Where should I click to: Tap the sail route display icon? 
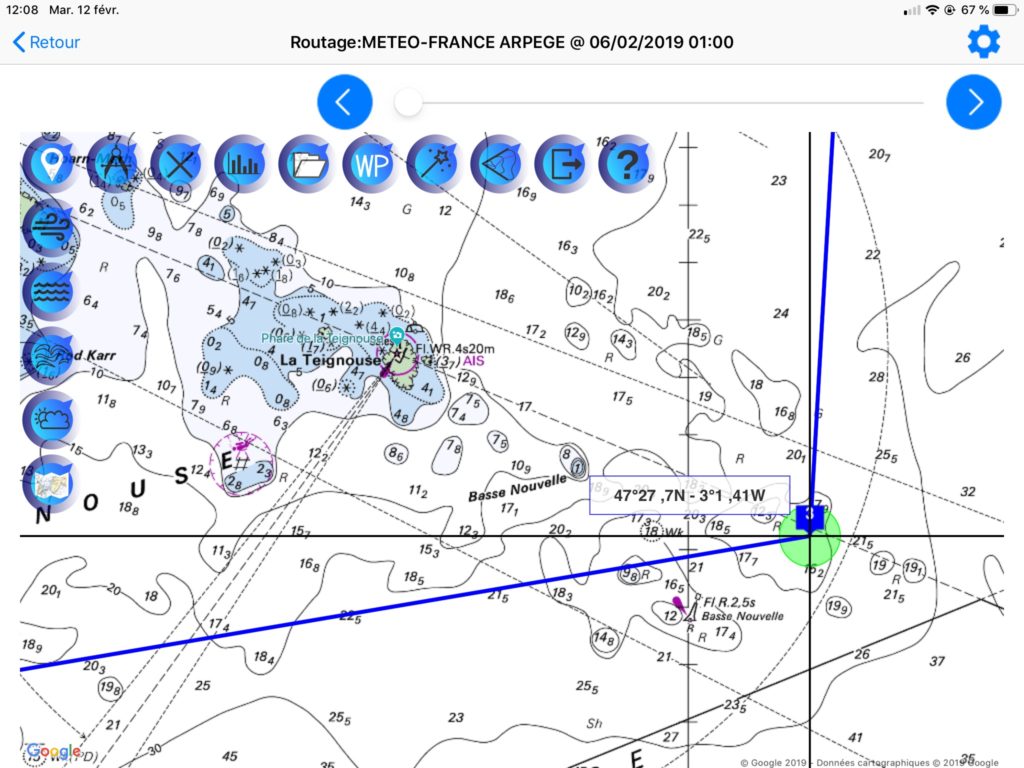pyautogui.click(x=500, y=163)
